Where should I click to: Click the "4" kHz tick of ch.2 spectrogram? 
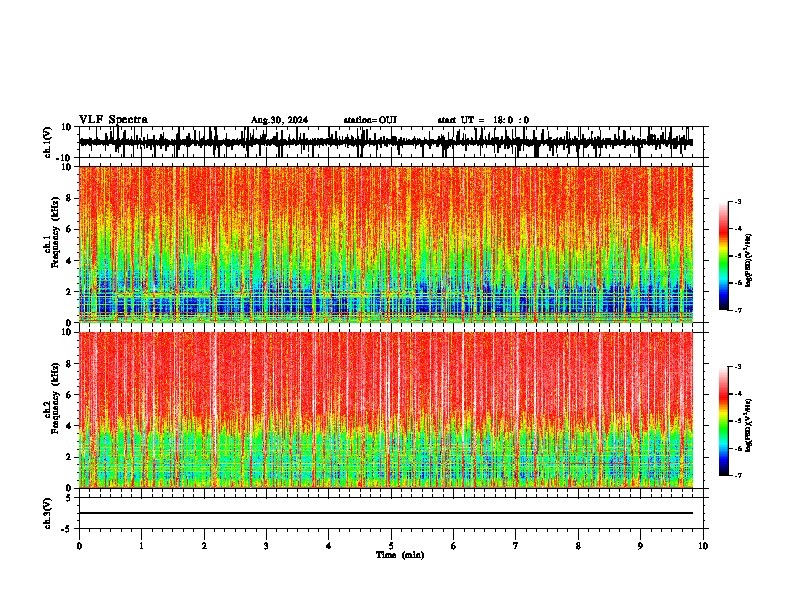tap(69, 426)
